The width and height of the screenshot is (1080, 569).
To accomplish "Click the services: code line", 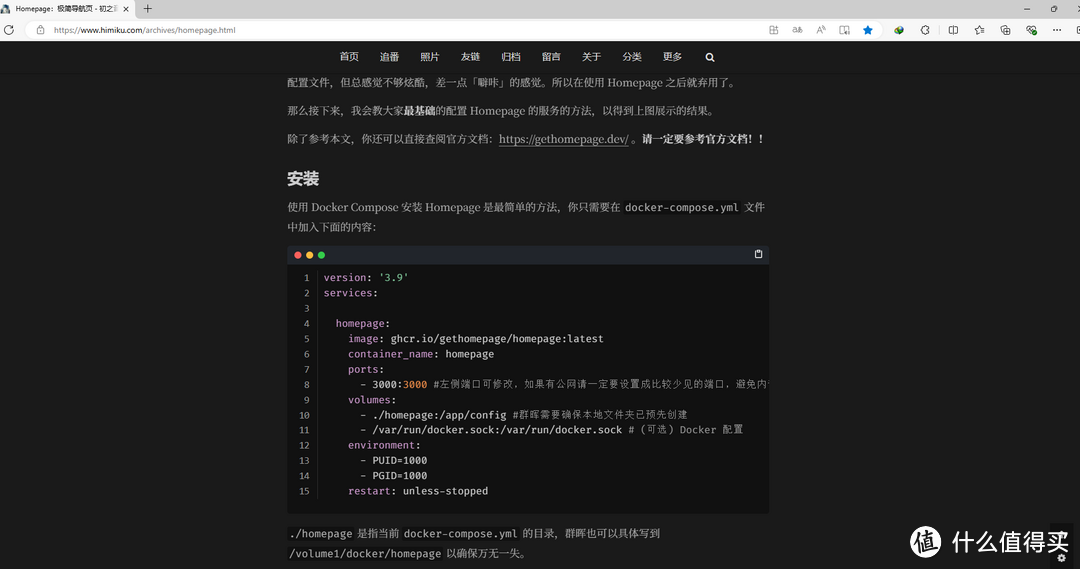I will (x=351, y=293).
